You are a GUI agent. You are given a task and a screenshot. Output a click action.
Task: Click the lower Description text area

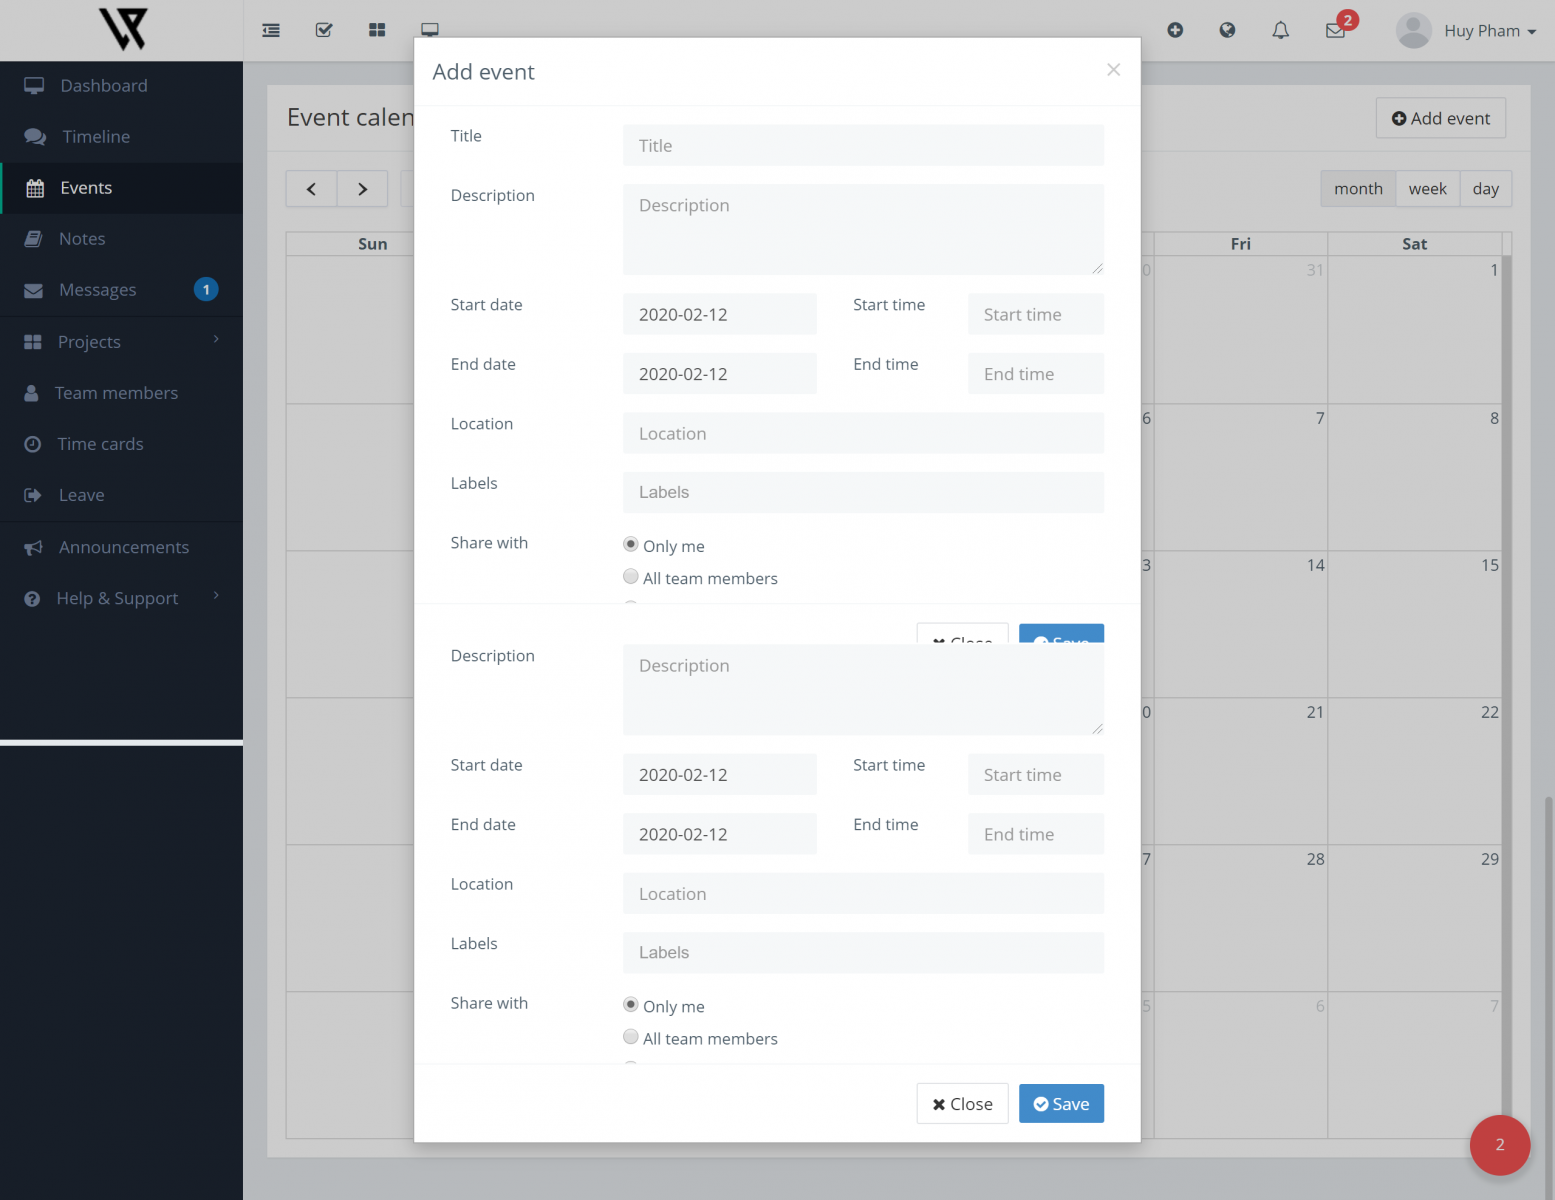pos(863,690)
